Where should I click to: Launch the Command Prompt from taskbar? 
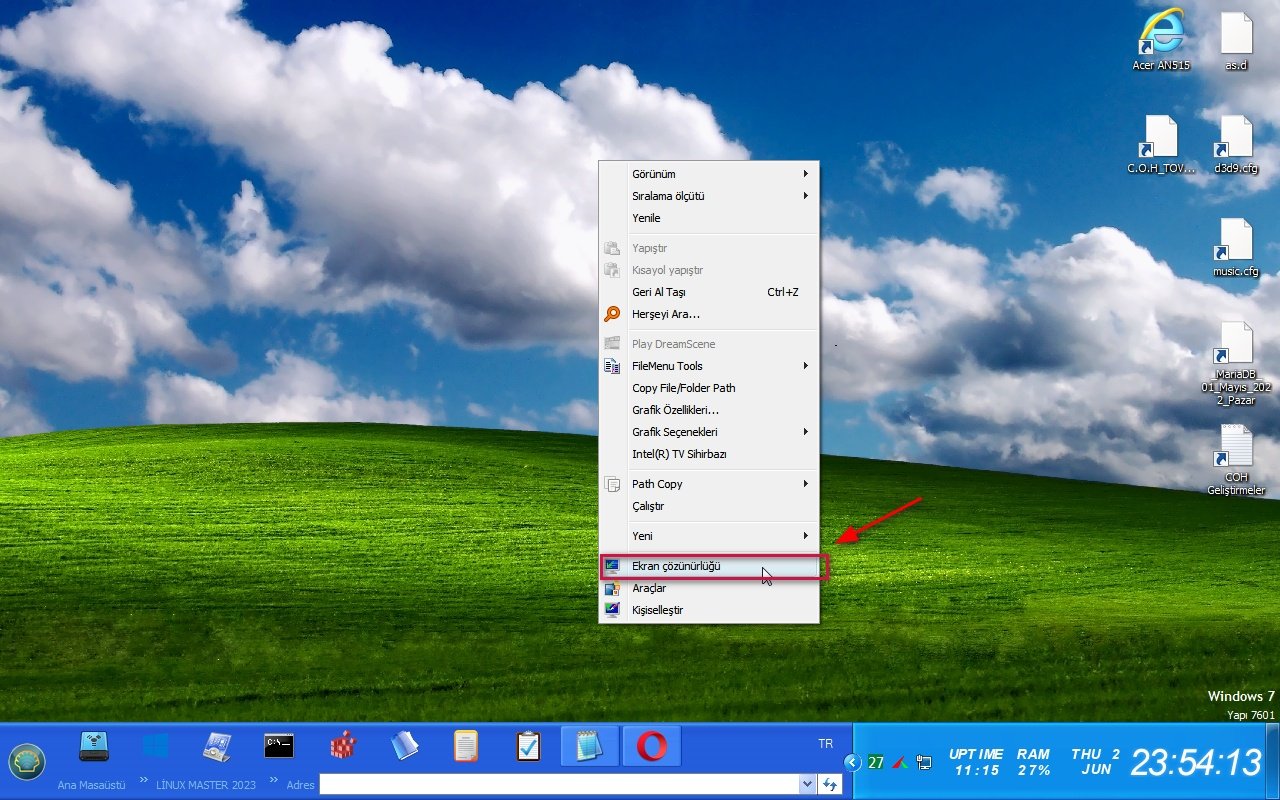click(279, 746)
